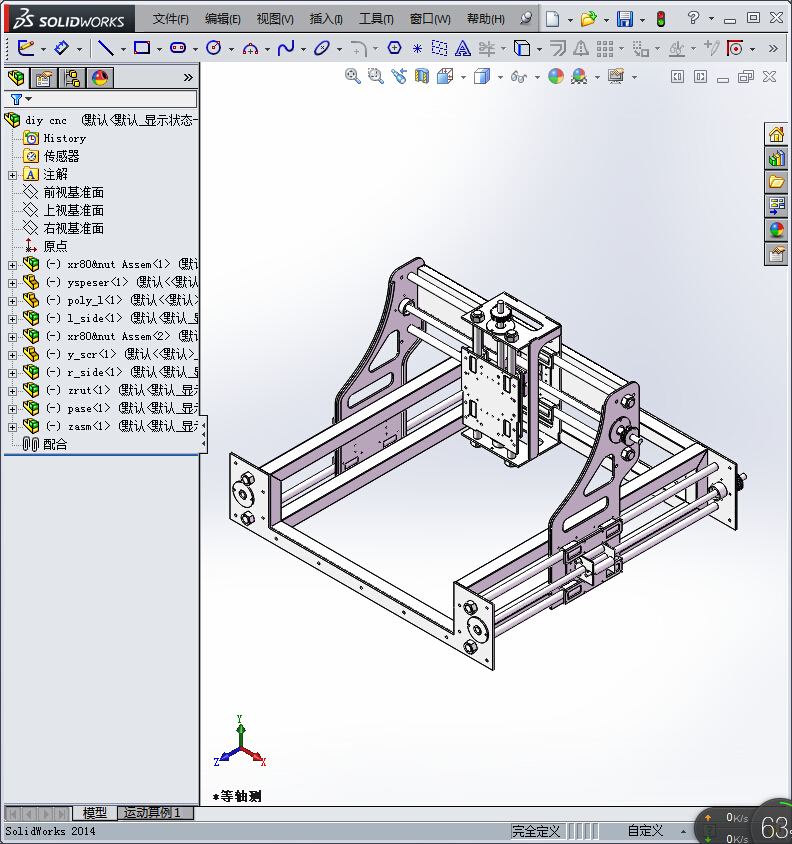Select the Line sketch tool
The height and width of the screenshot is (844, 792).
click(x=106, y=48)
